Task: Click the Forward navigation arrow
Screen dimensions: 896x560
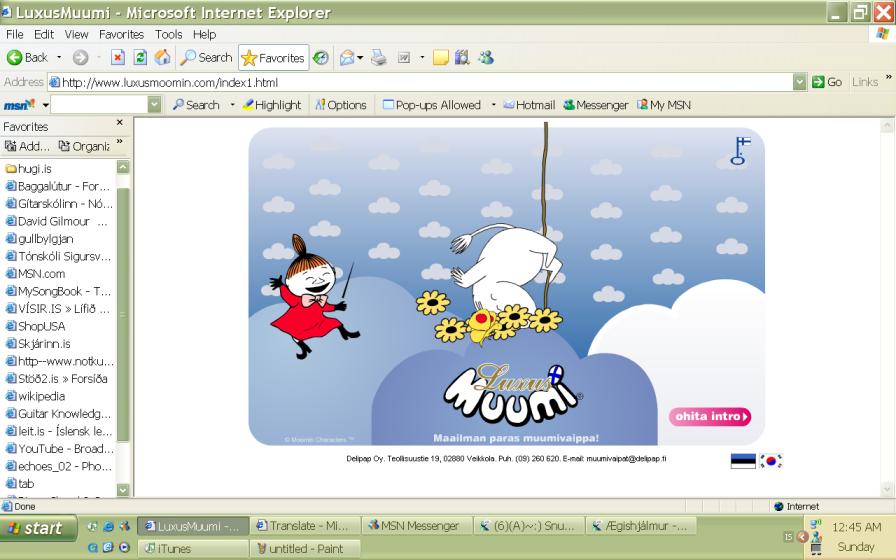Action: click(x=81, y=58)
